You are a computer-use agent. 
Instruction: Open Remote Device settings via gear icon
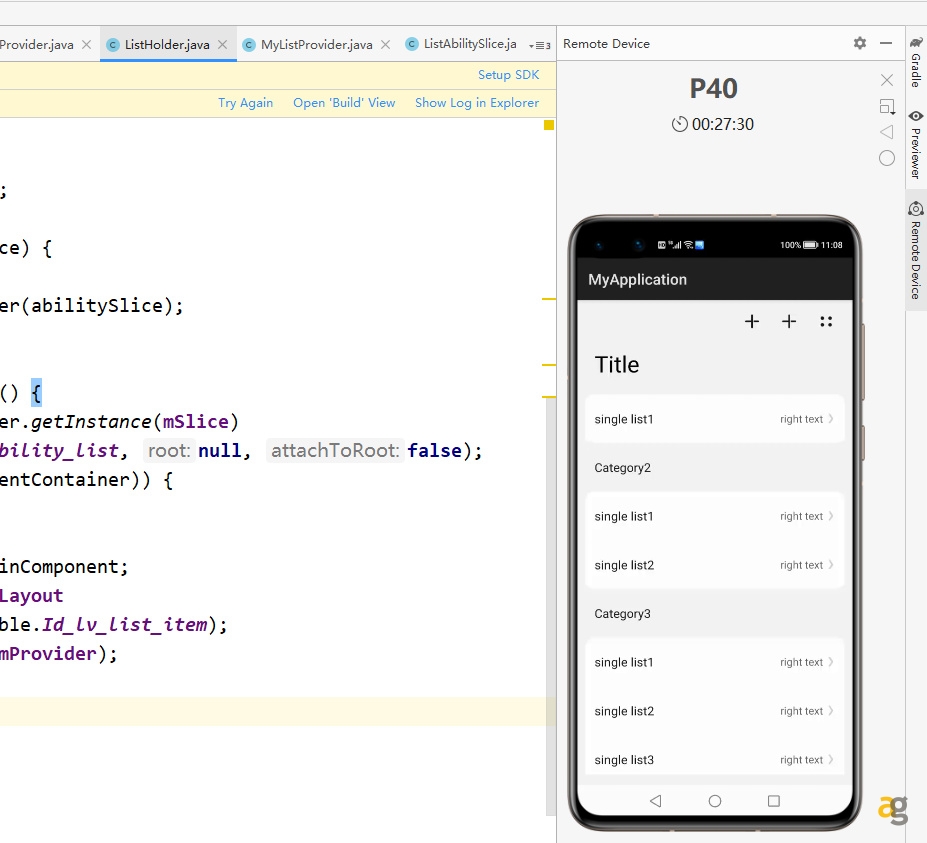tap(857, 43)
